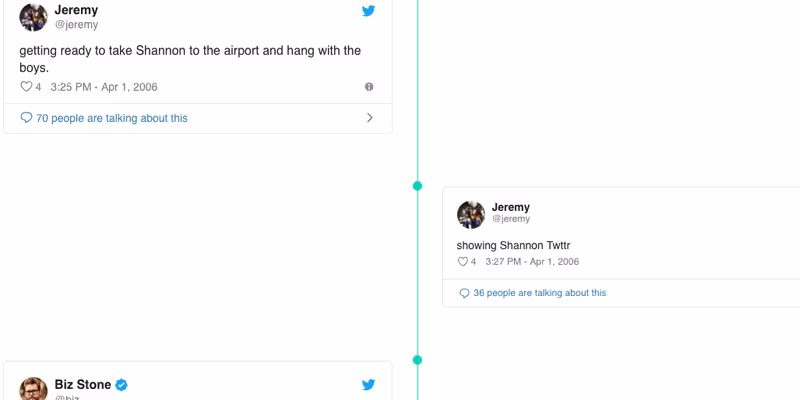
Task: Click speech bubble icon beside 70 people
Action: click(x=26, y=118)
